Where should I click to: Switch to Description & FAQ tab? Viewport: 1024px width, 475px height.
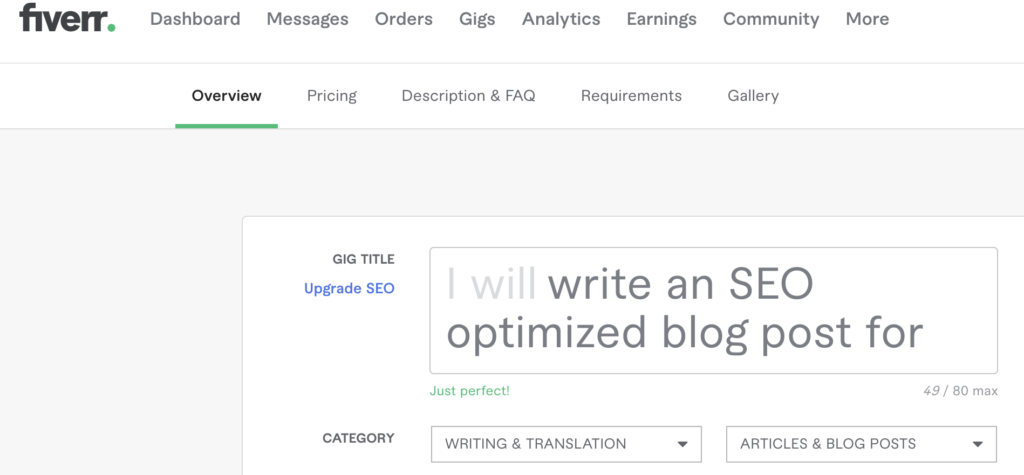click(468, 96)
